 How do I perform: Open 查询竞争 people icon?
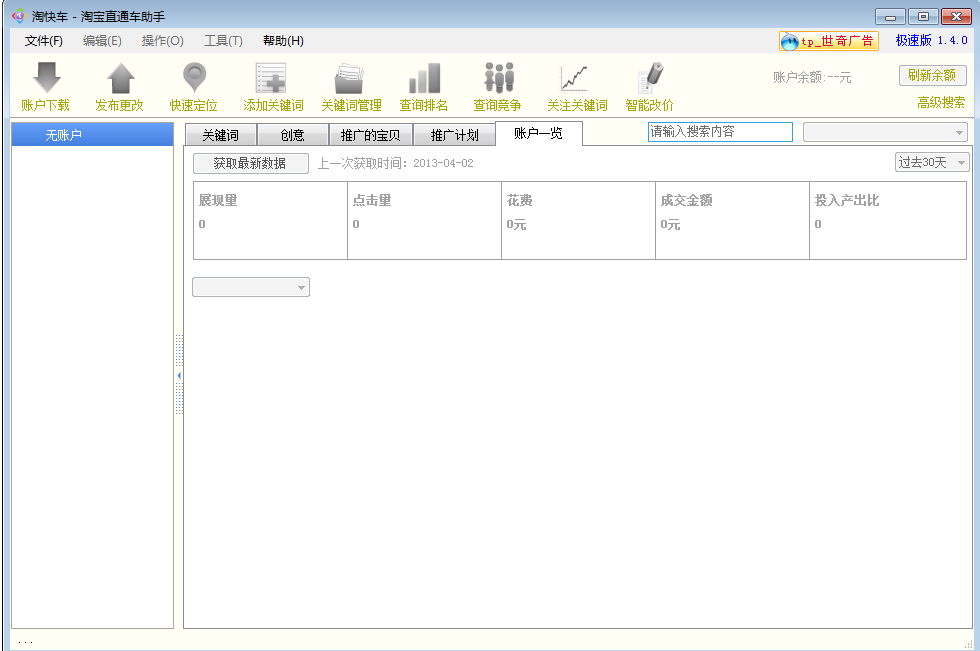pos(498,78)
